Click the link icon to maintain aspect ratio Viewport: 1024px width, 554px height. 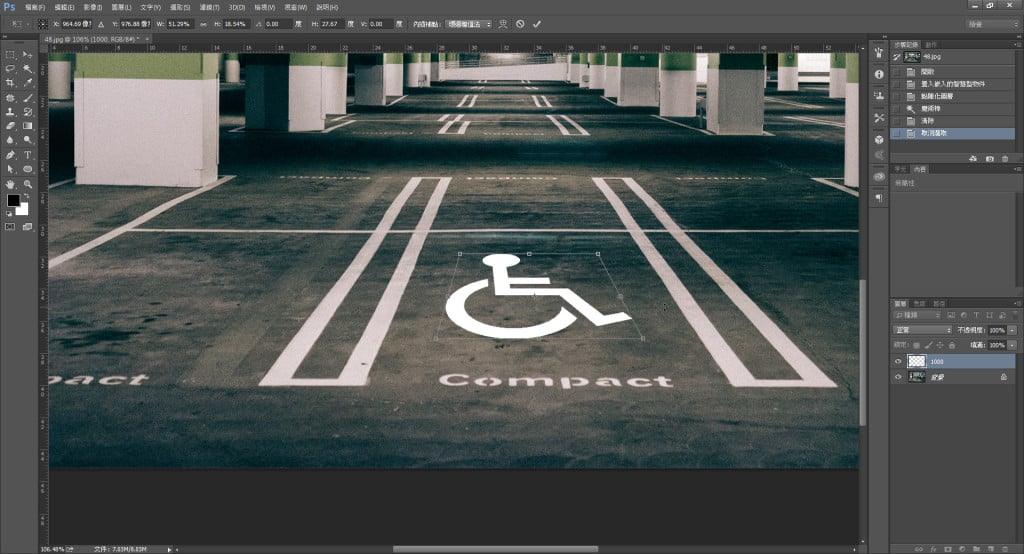pyautogui.click(x=203, y=23)
